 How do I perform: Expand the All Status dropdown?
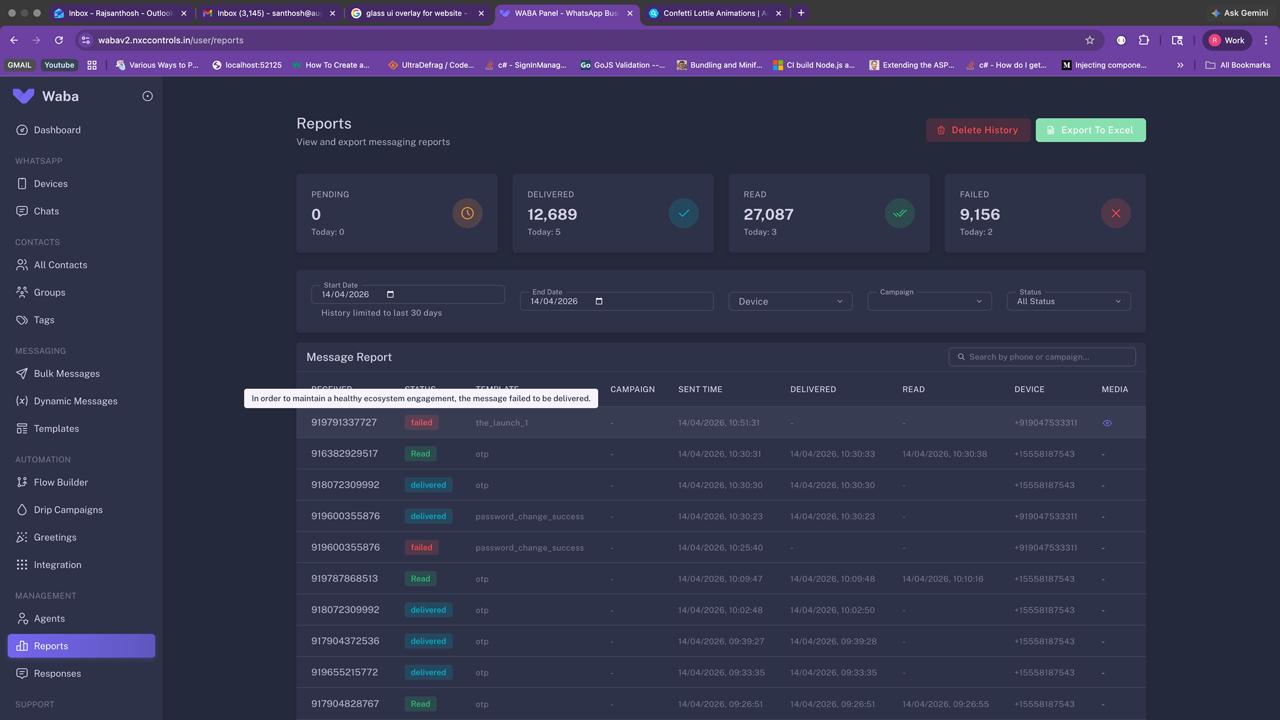pyautogui.click(x=1068, y=301)
